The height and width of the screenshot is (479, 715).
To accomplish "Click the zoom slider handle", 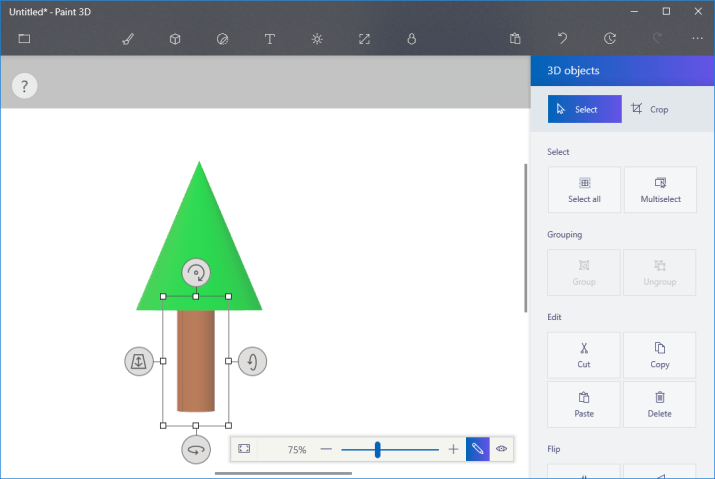I will click(x=378, y=449).
